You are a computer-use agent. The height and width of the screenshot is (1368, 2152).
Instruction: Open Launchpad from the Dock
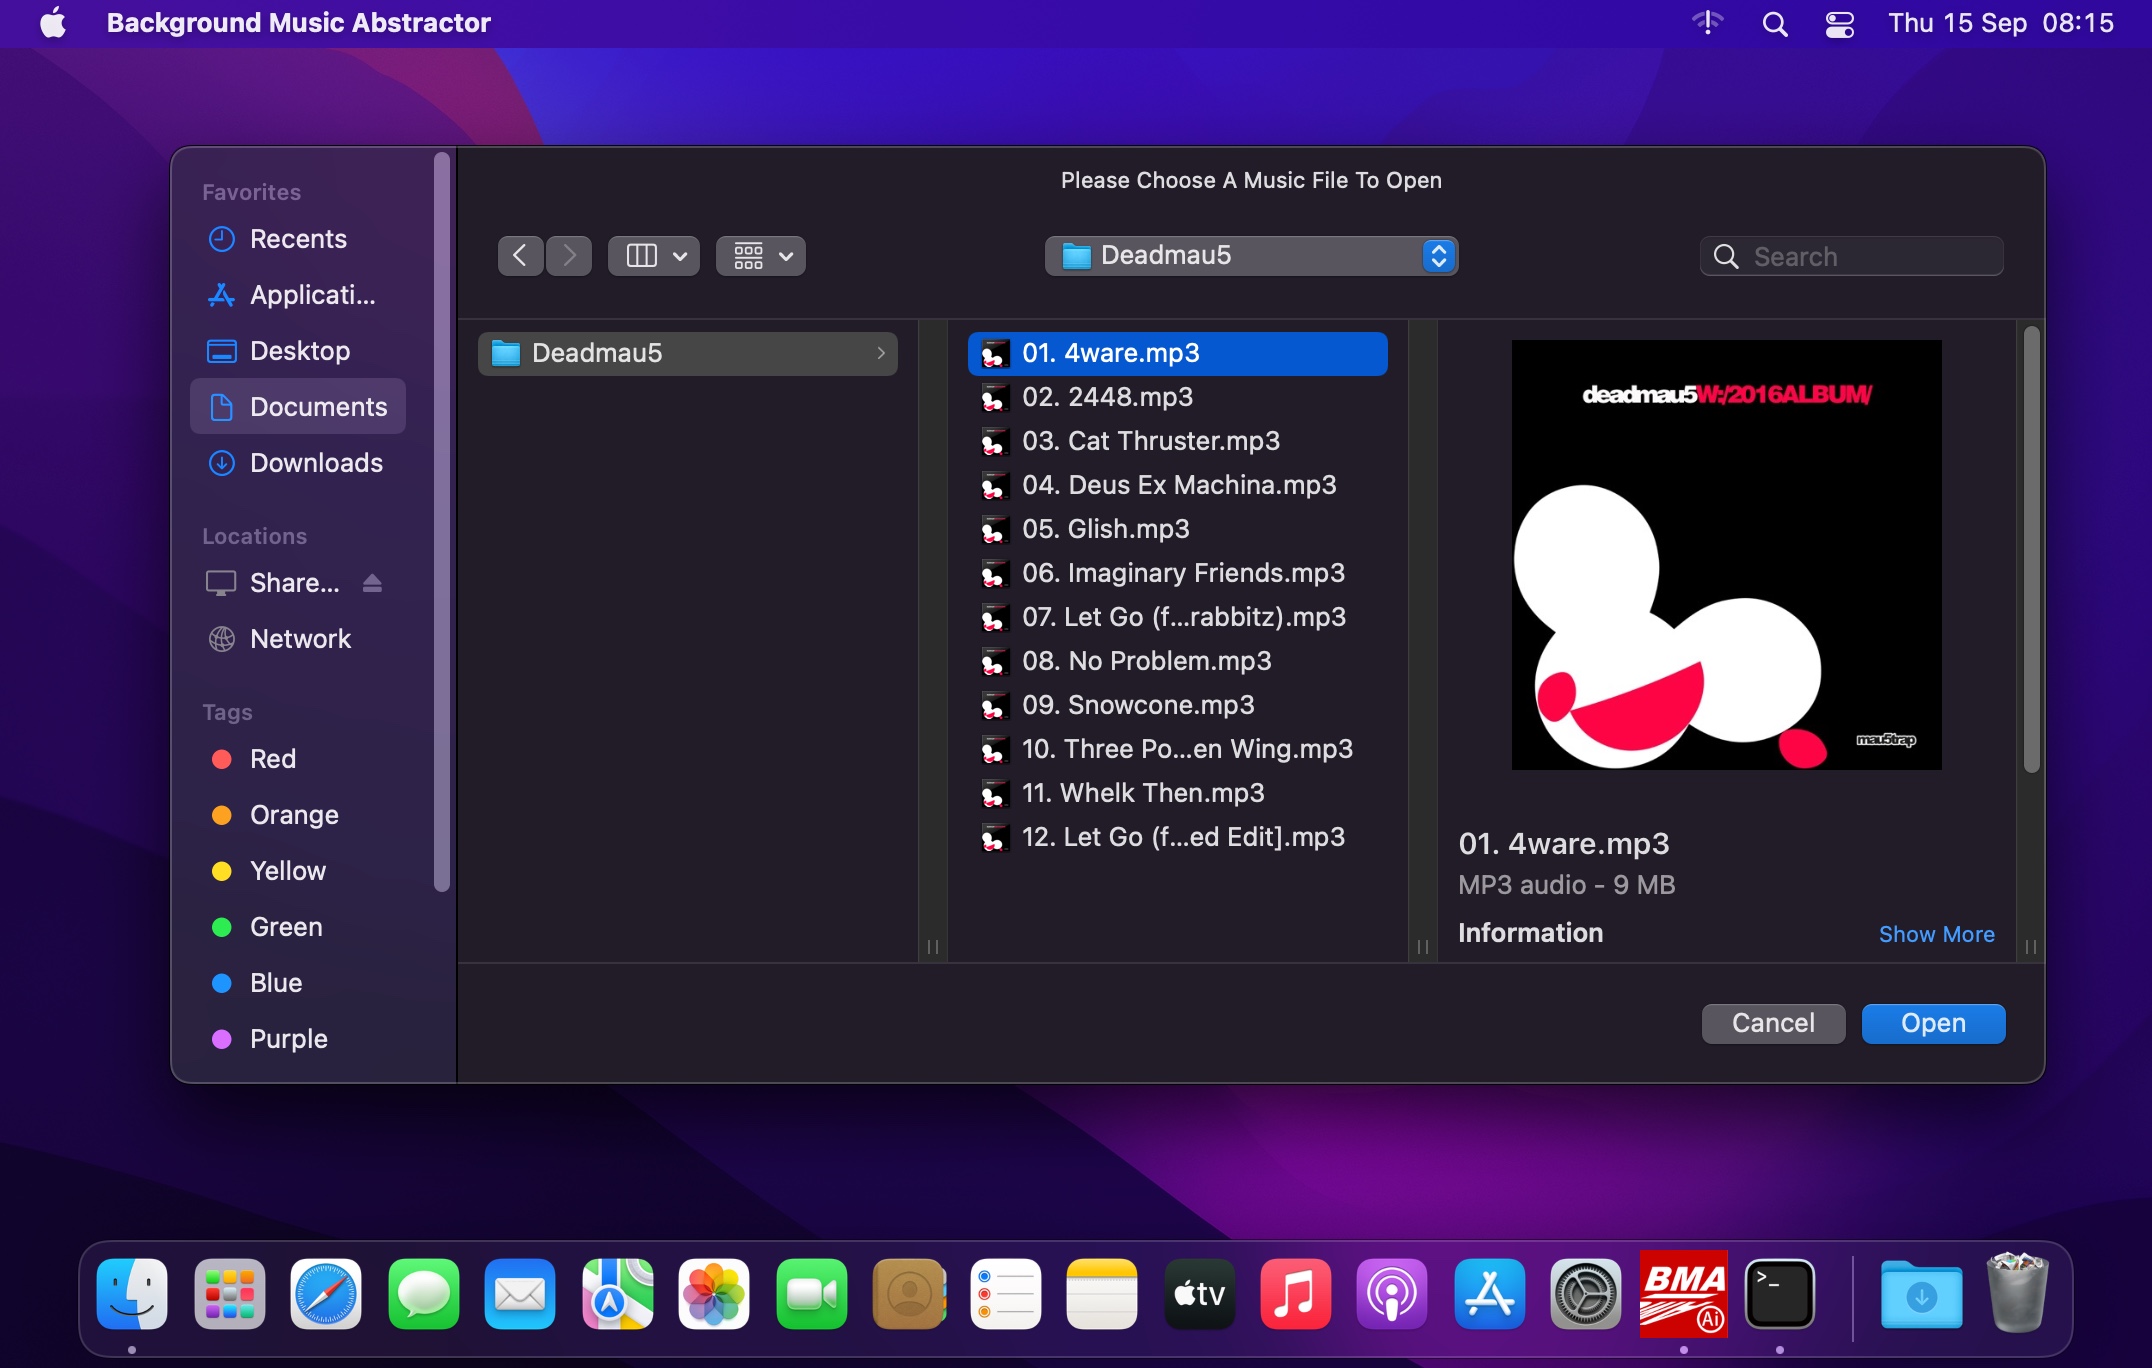230,1294
